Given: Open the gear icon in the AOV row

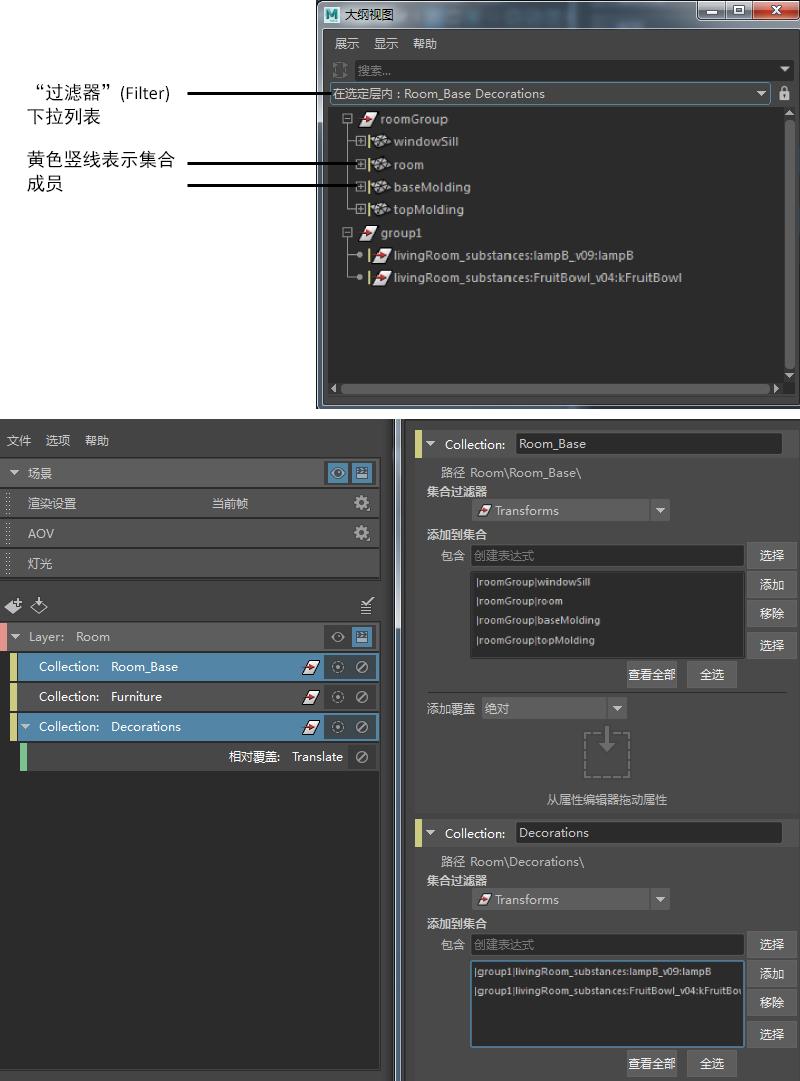Looking at the screenshot, I should click(x=361, y=533).
